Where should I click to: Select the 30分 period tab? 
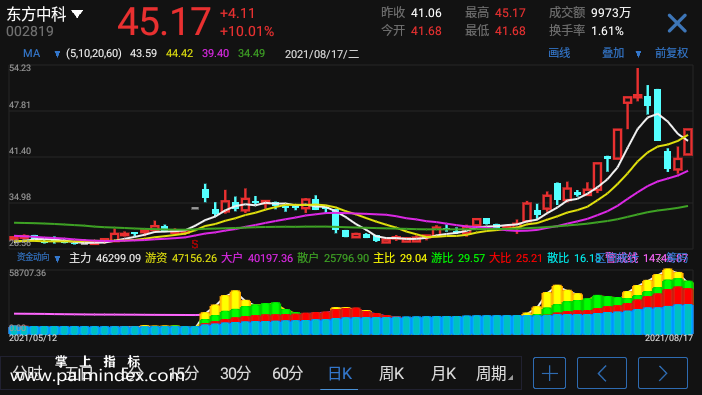click(235, 374)
